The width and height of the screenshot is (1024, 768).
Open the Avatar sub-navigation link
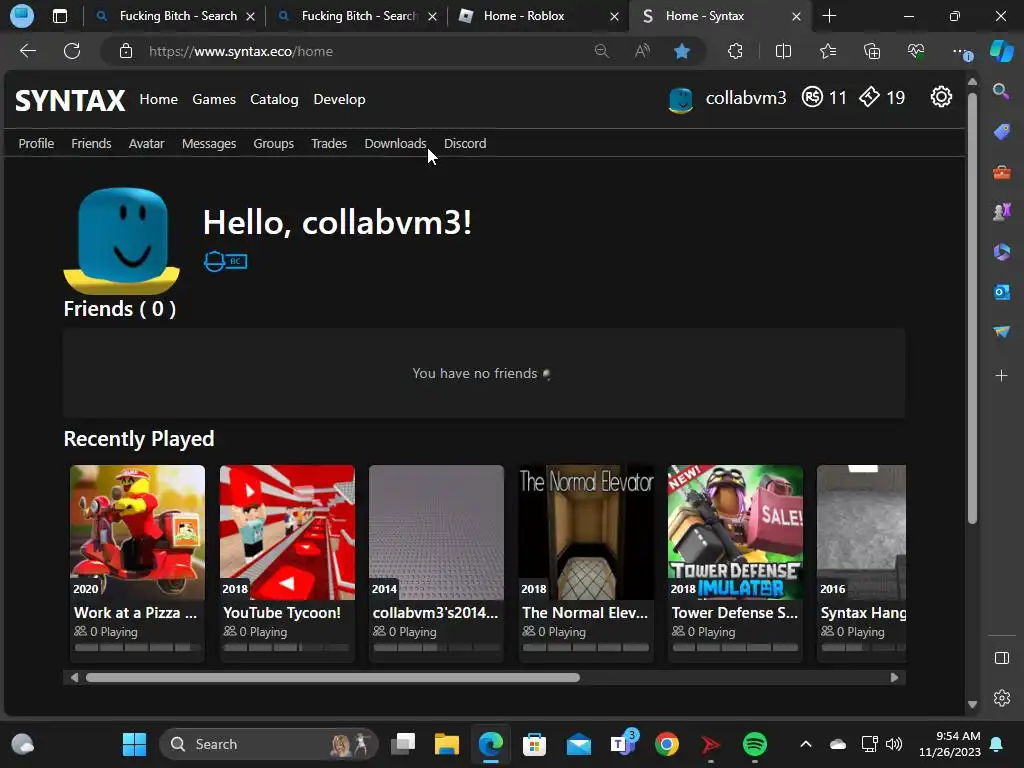click(x=146, y=144)
